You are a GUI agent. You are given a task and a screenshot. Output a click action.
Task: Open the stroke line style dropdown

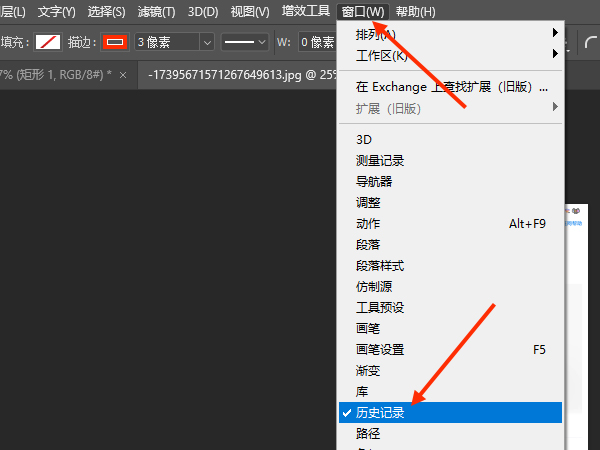pyautogui.click(x=244, y=42)
